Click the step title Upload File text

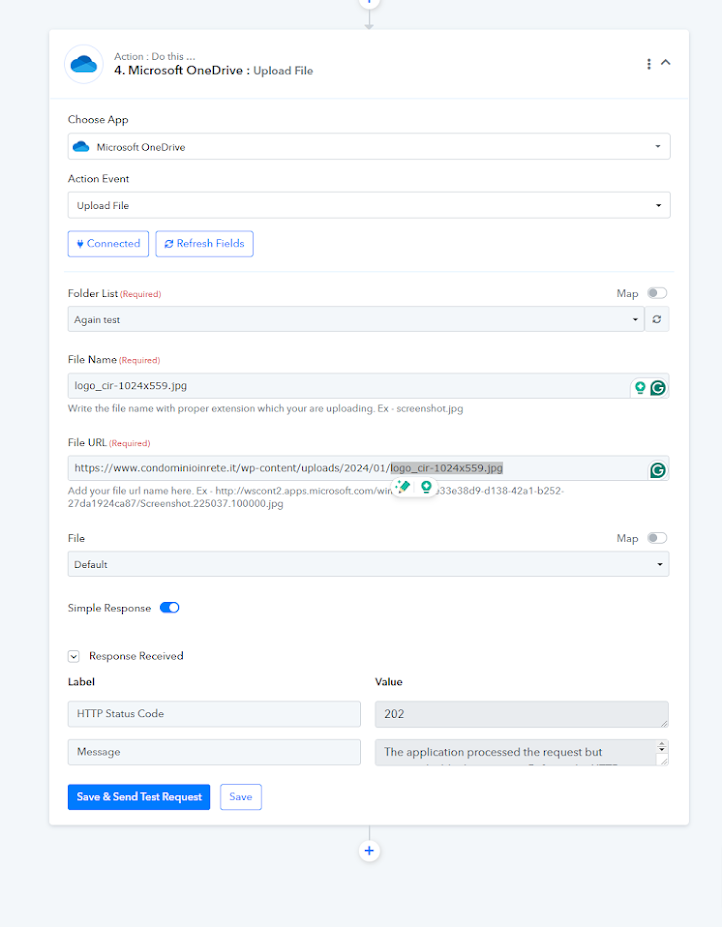coord(283,71)
